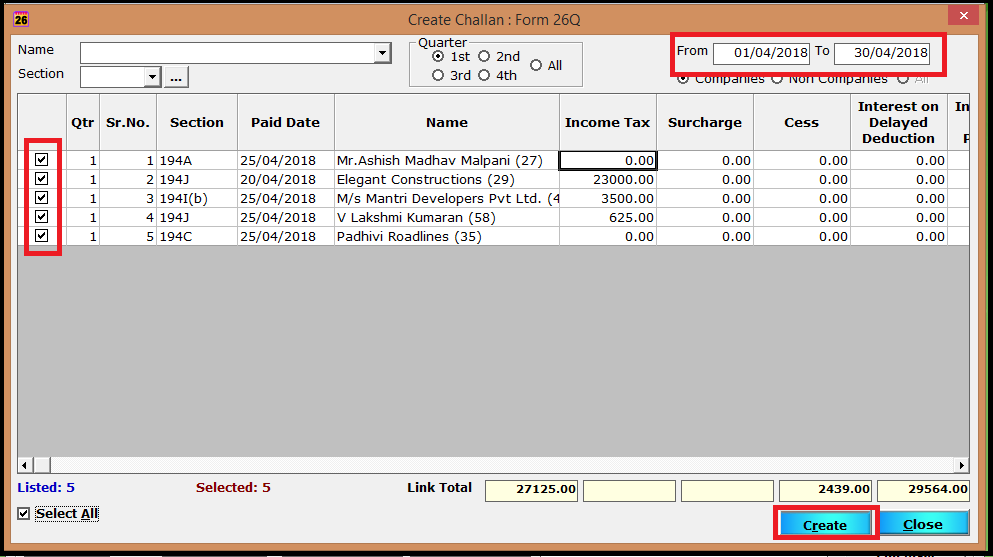Click Elegant Constructions (29) name cell

446,179
